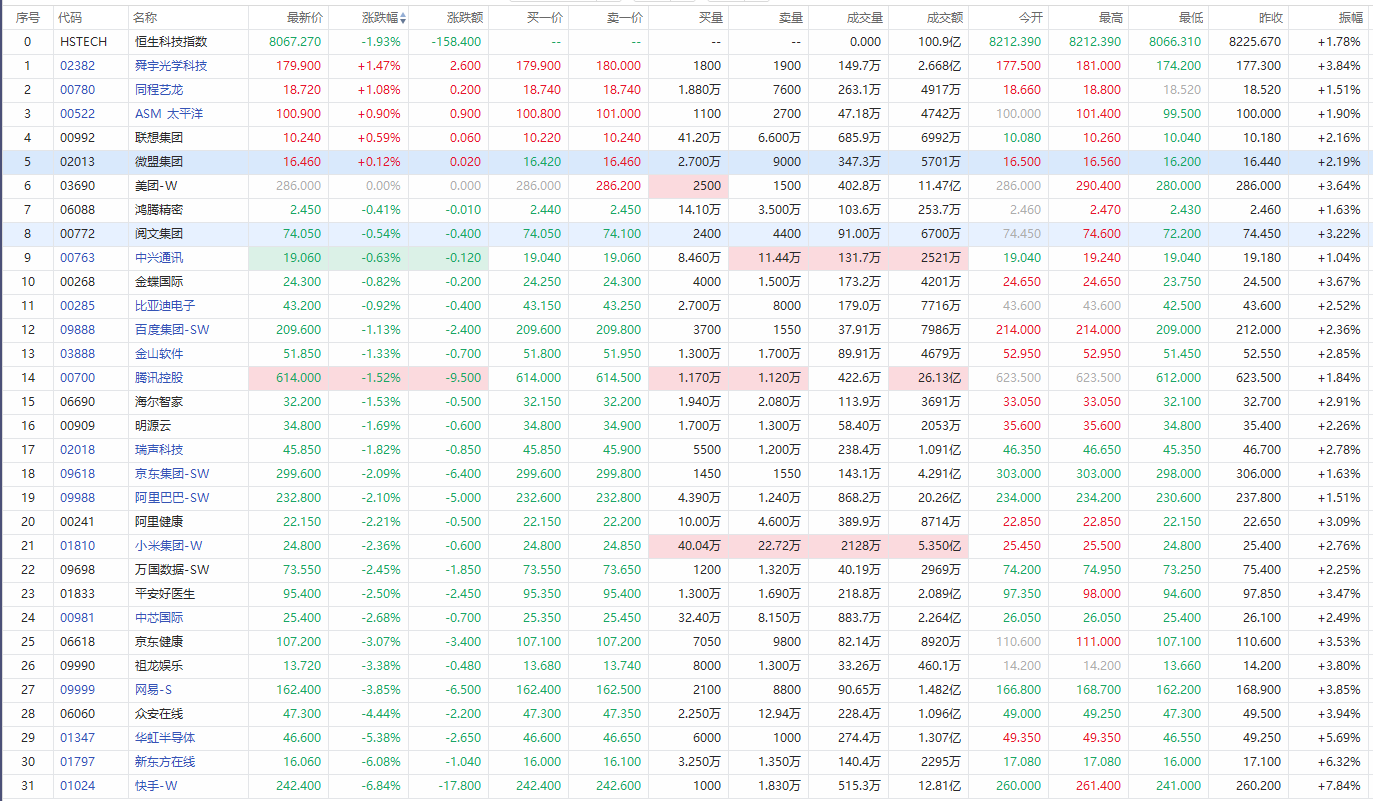This screenshot has width=1373, height=801.
Task: Click the 名称 column header
Action: [145, 18]
